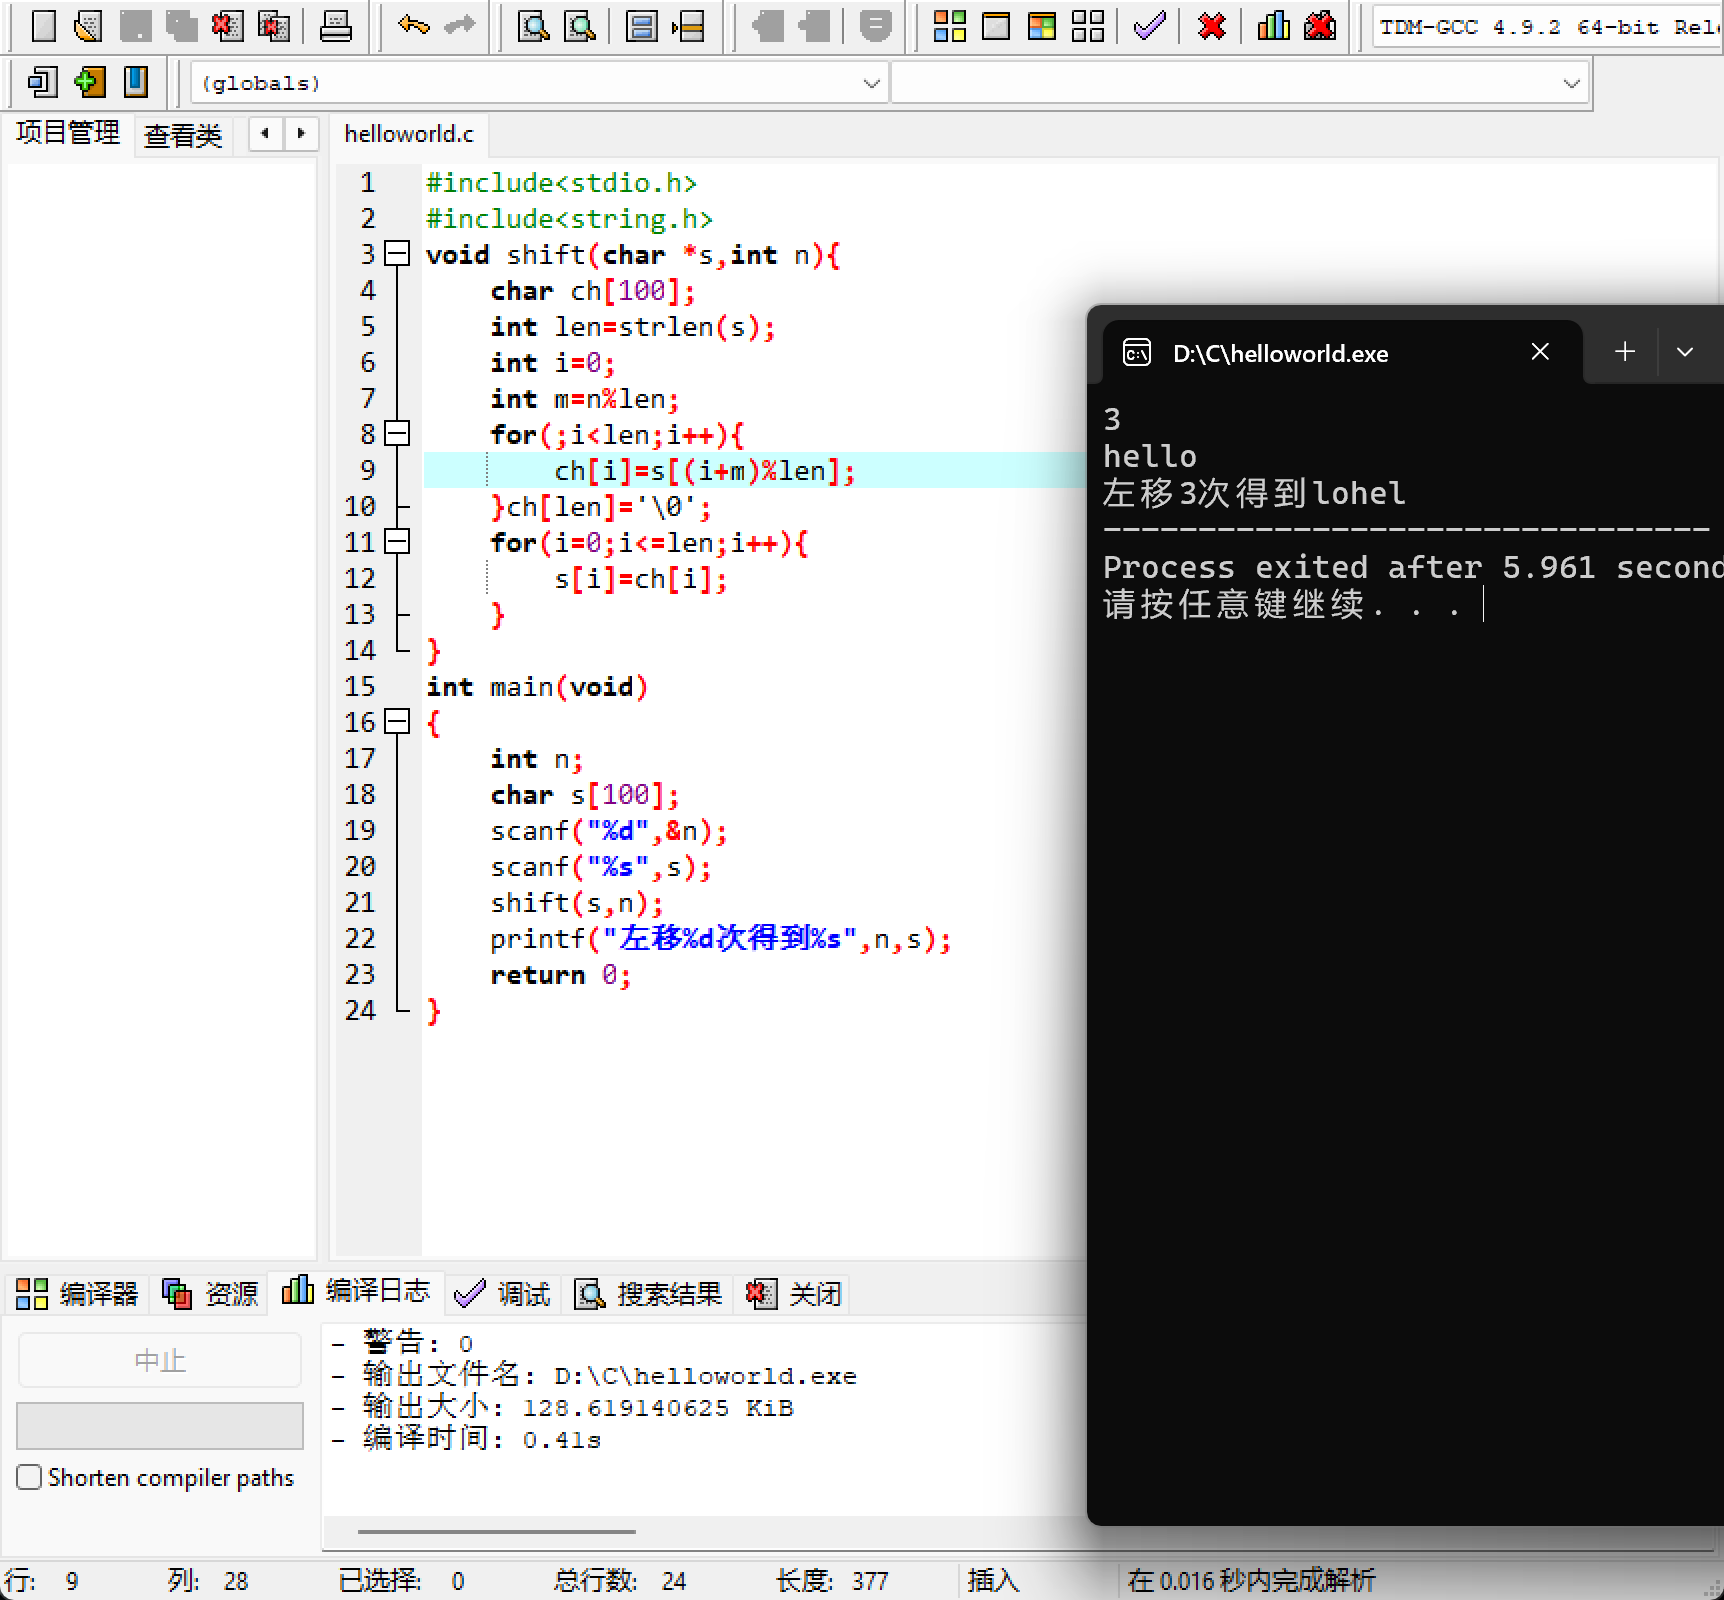
Task: Close the current file via toolbar icon
Action: point(227,26)
